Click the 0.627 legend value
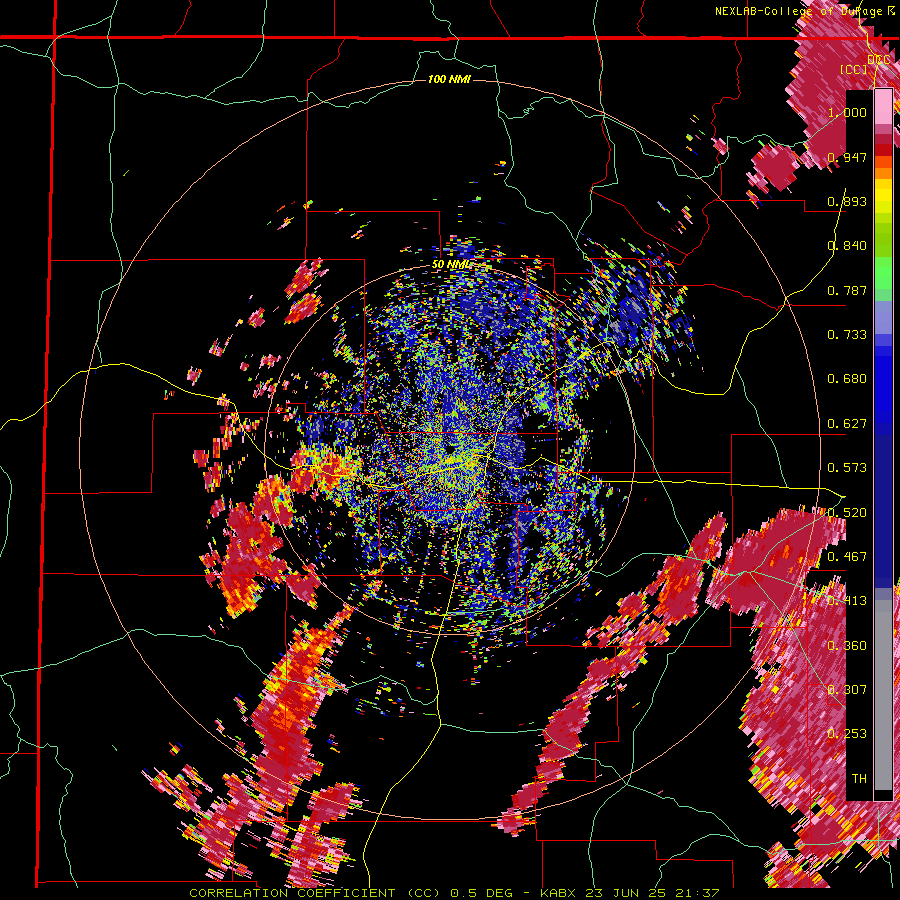The height and width of the screenshot is (900, 900). [847, 424]
